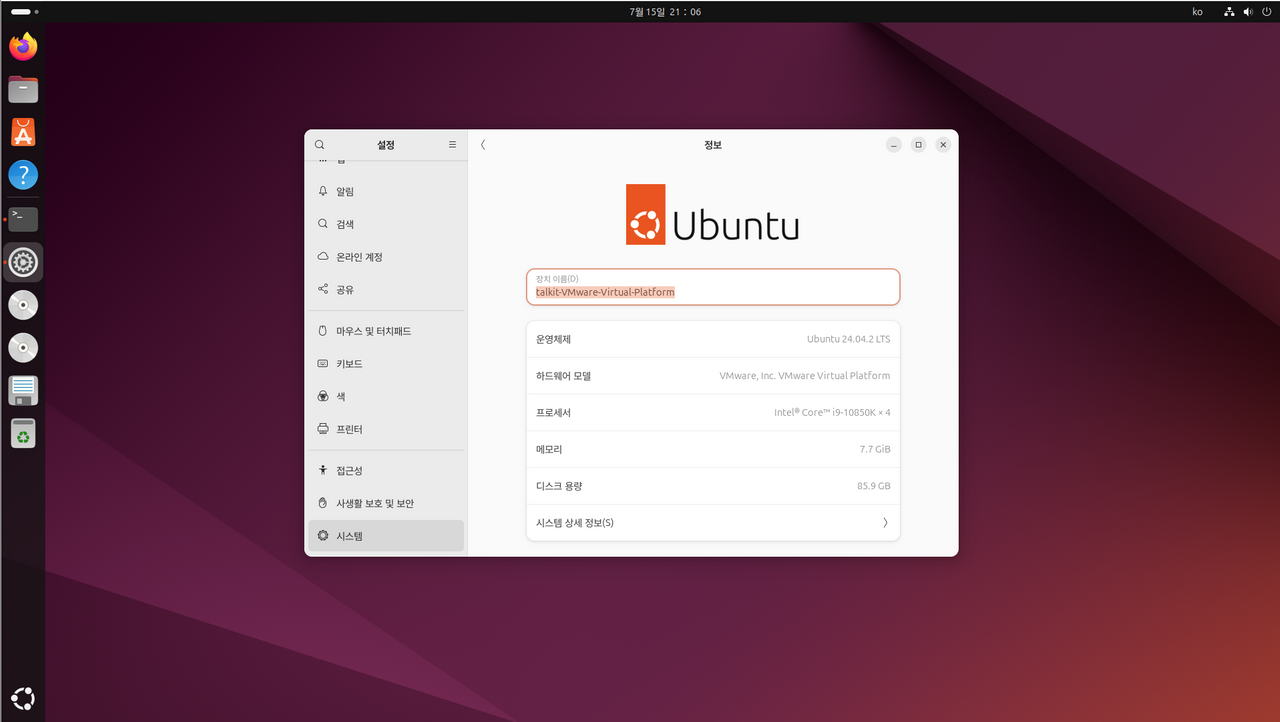Open Terminal from the dock

point(23,218)
